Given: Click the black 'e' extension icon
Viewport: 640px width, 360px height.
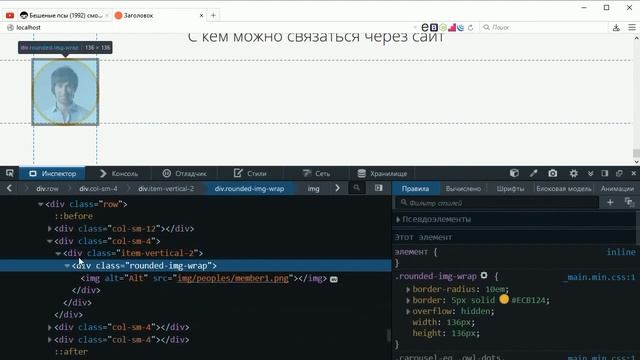Looking at the screenshot, I should tap(425, 27).
